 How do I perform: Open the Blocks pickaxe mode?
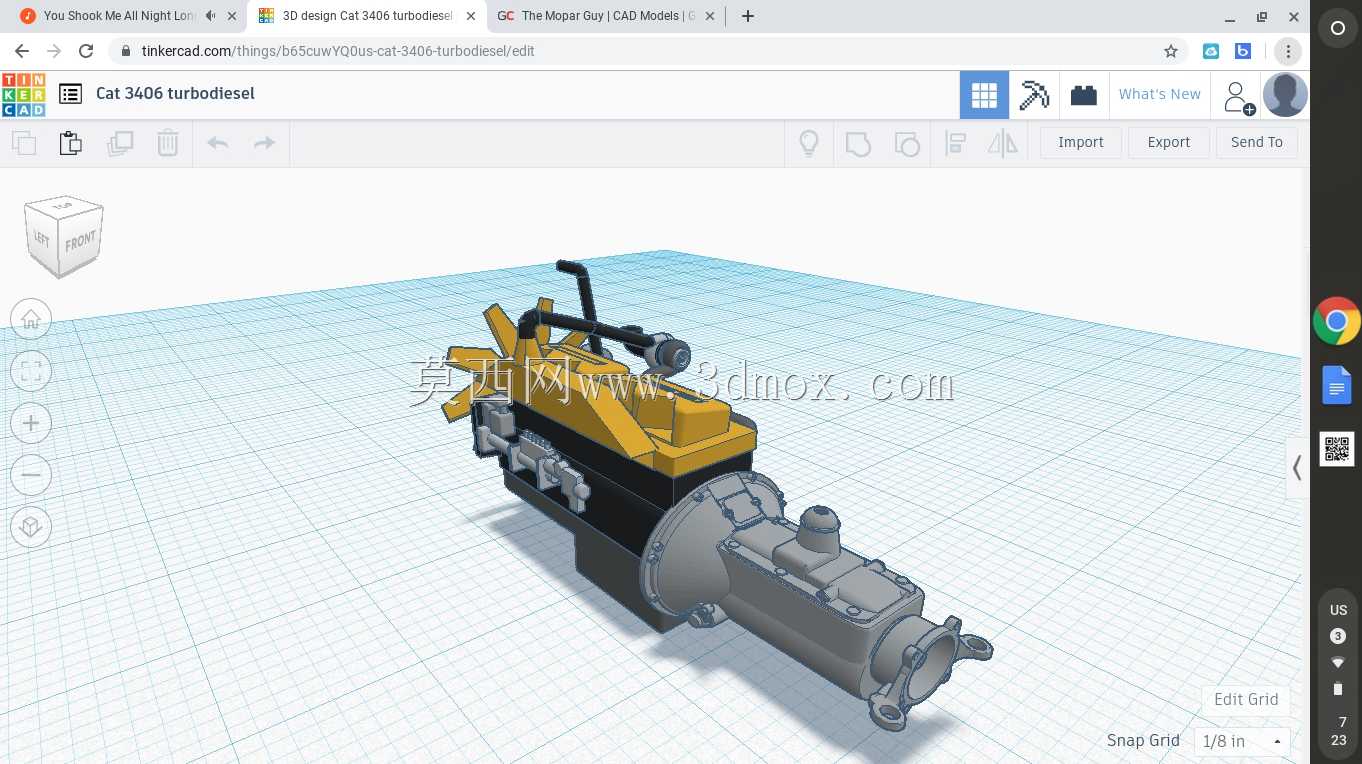(1034, 95)
